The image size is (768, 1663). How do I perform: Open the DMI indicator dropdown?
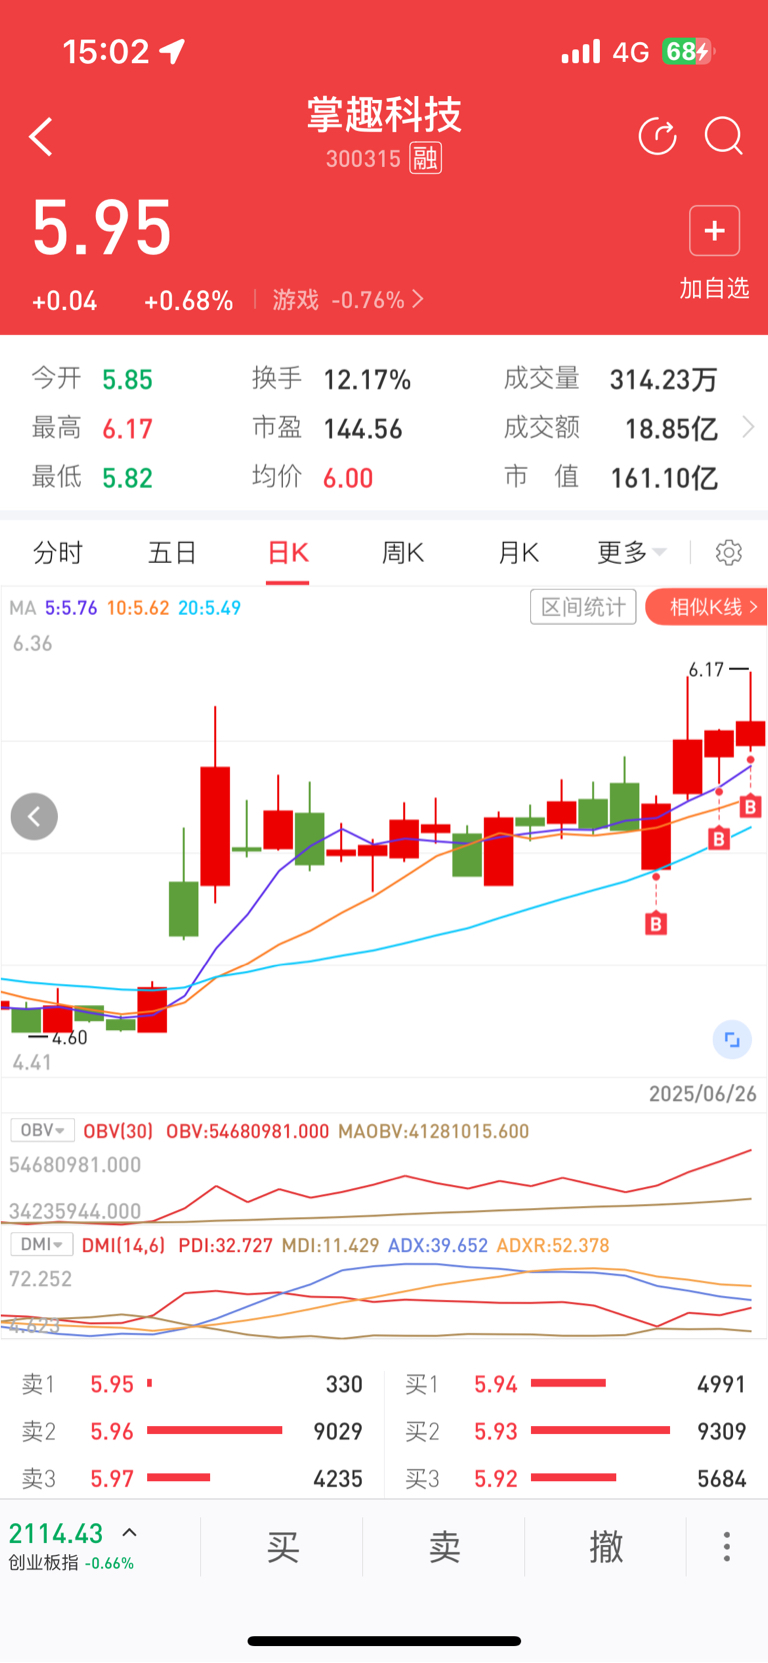click(x=42, y=1244)
